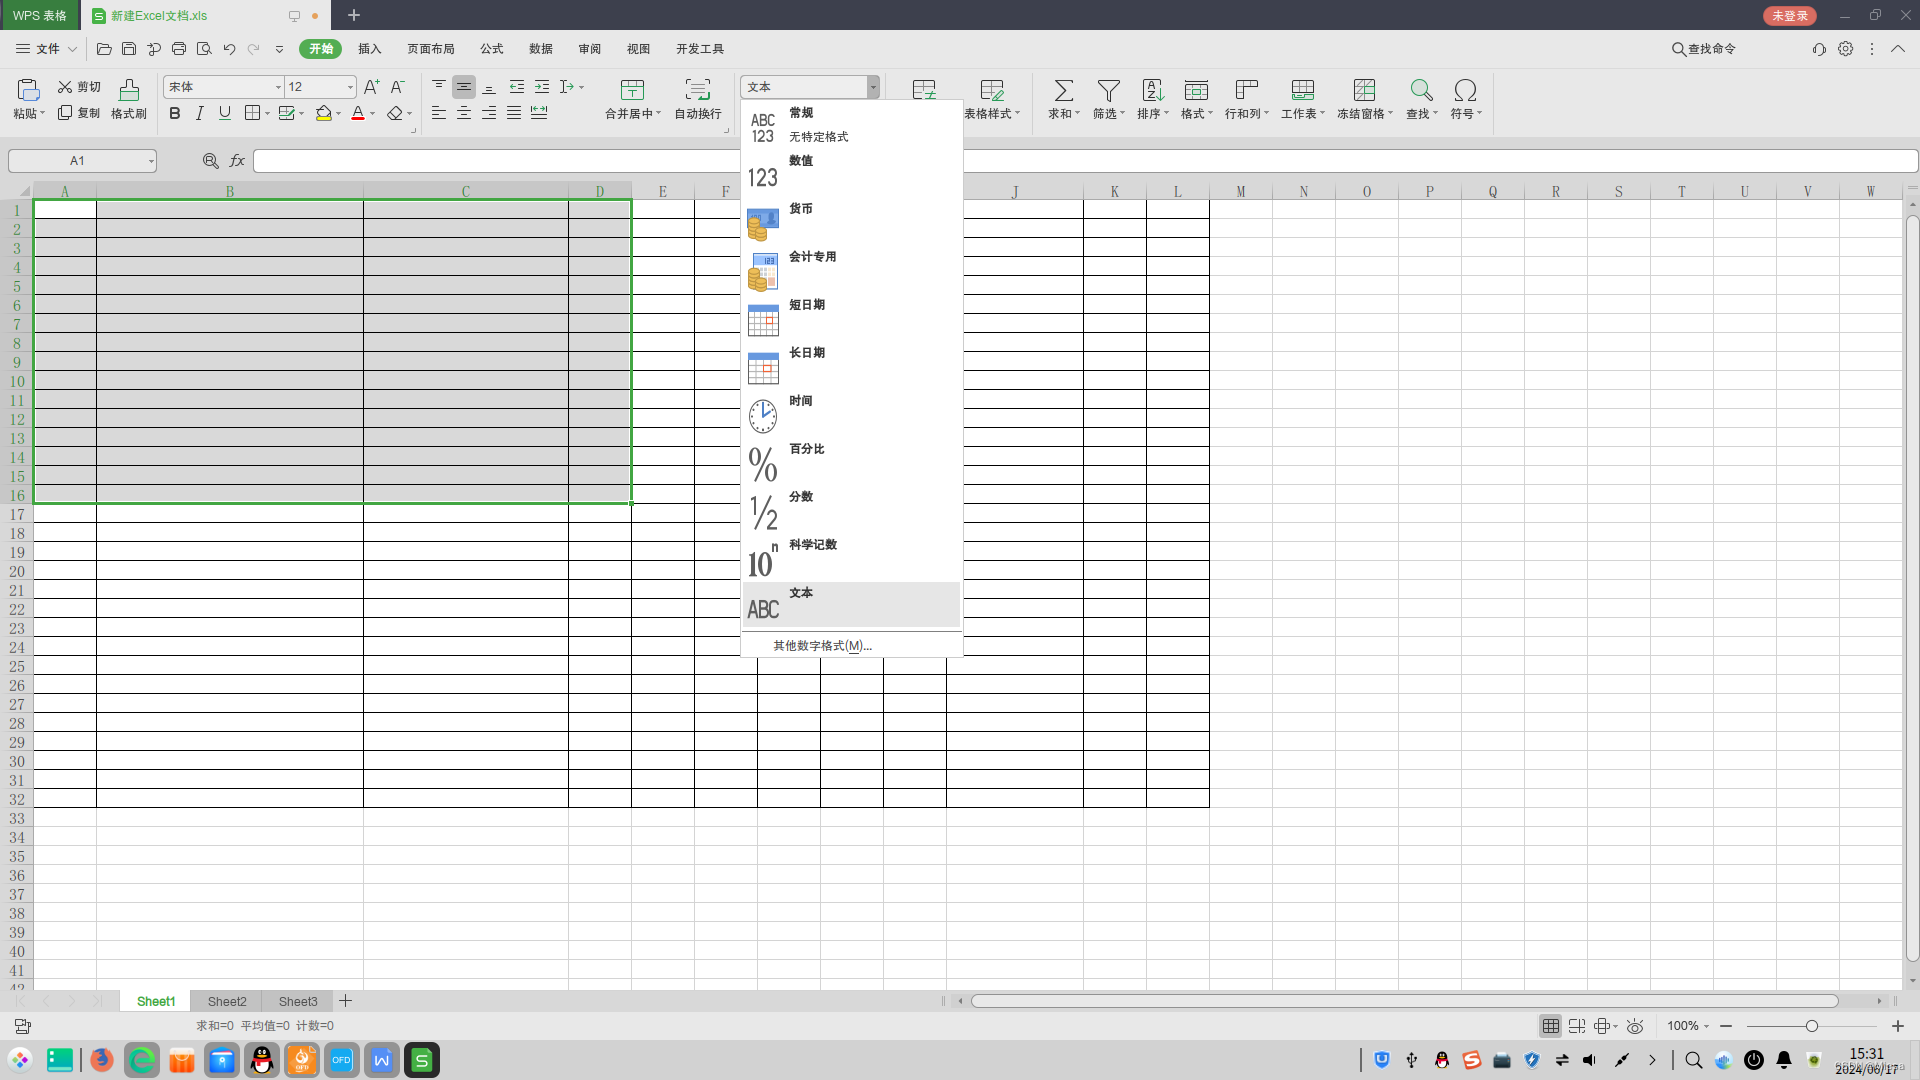Expand the font name dropdown
This screenshot has width=1920, height=1080.
278,87
